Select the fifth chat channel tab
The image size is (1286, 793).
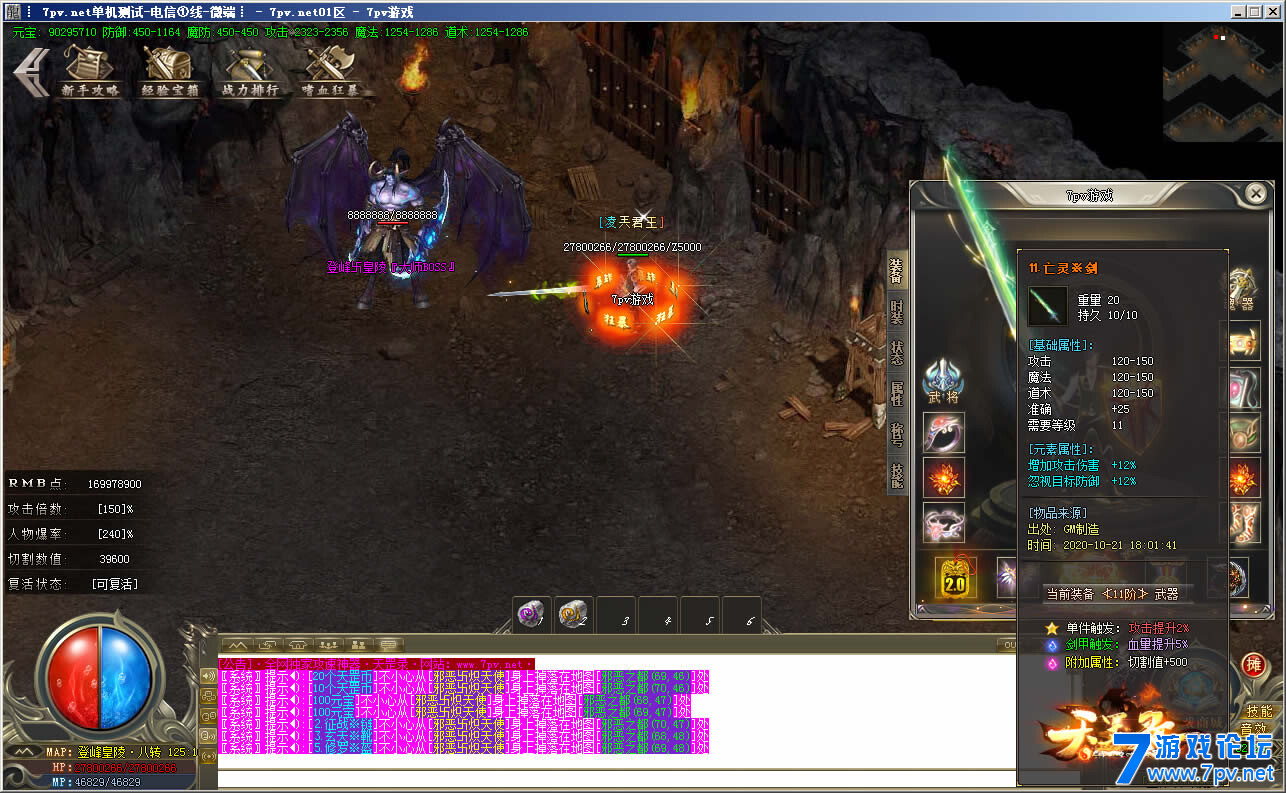point(359,645)
